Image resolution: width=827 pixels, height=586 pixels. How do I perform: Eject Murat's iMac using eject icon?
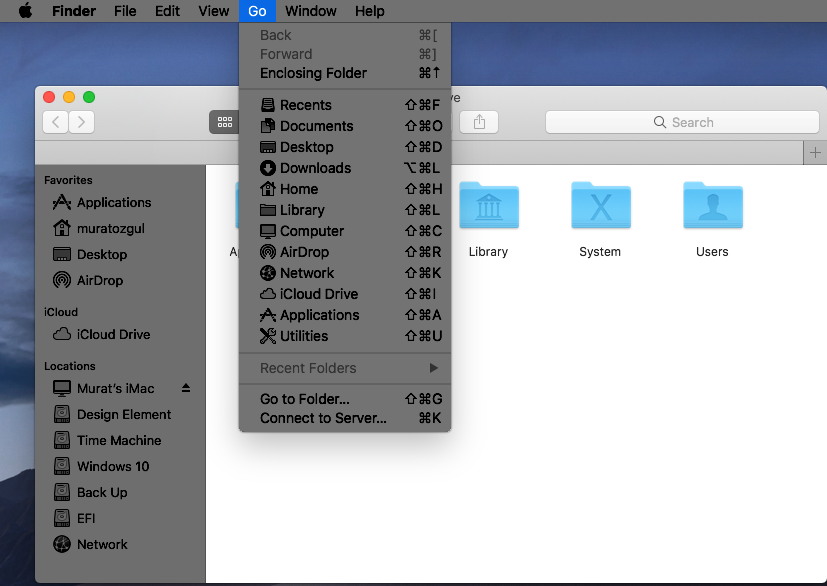(x=186, y=388)
